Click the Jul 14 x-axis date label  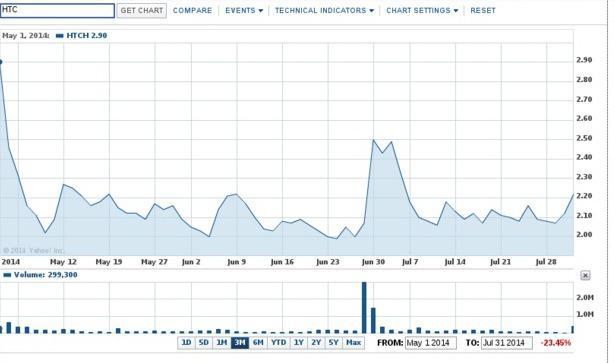(455, 262)
